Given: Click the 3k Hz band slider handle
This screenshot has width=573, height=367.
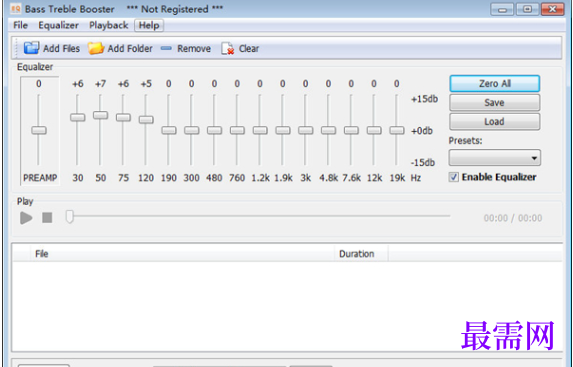Looking at the screenshot, I should click(306, 130).
